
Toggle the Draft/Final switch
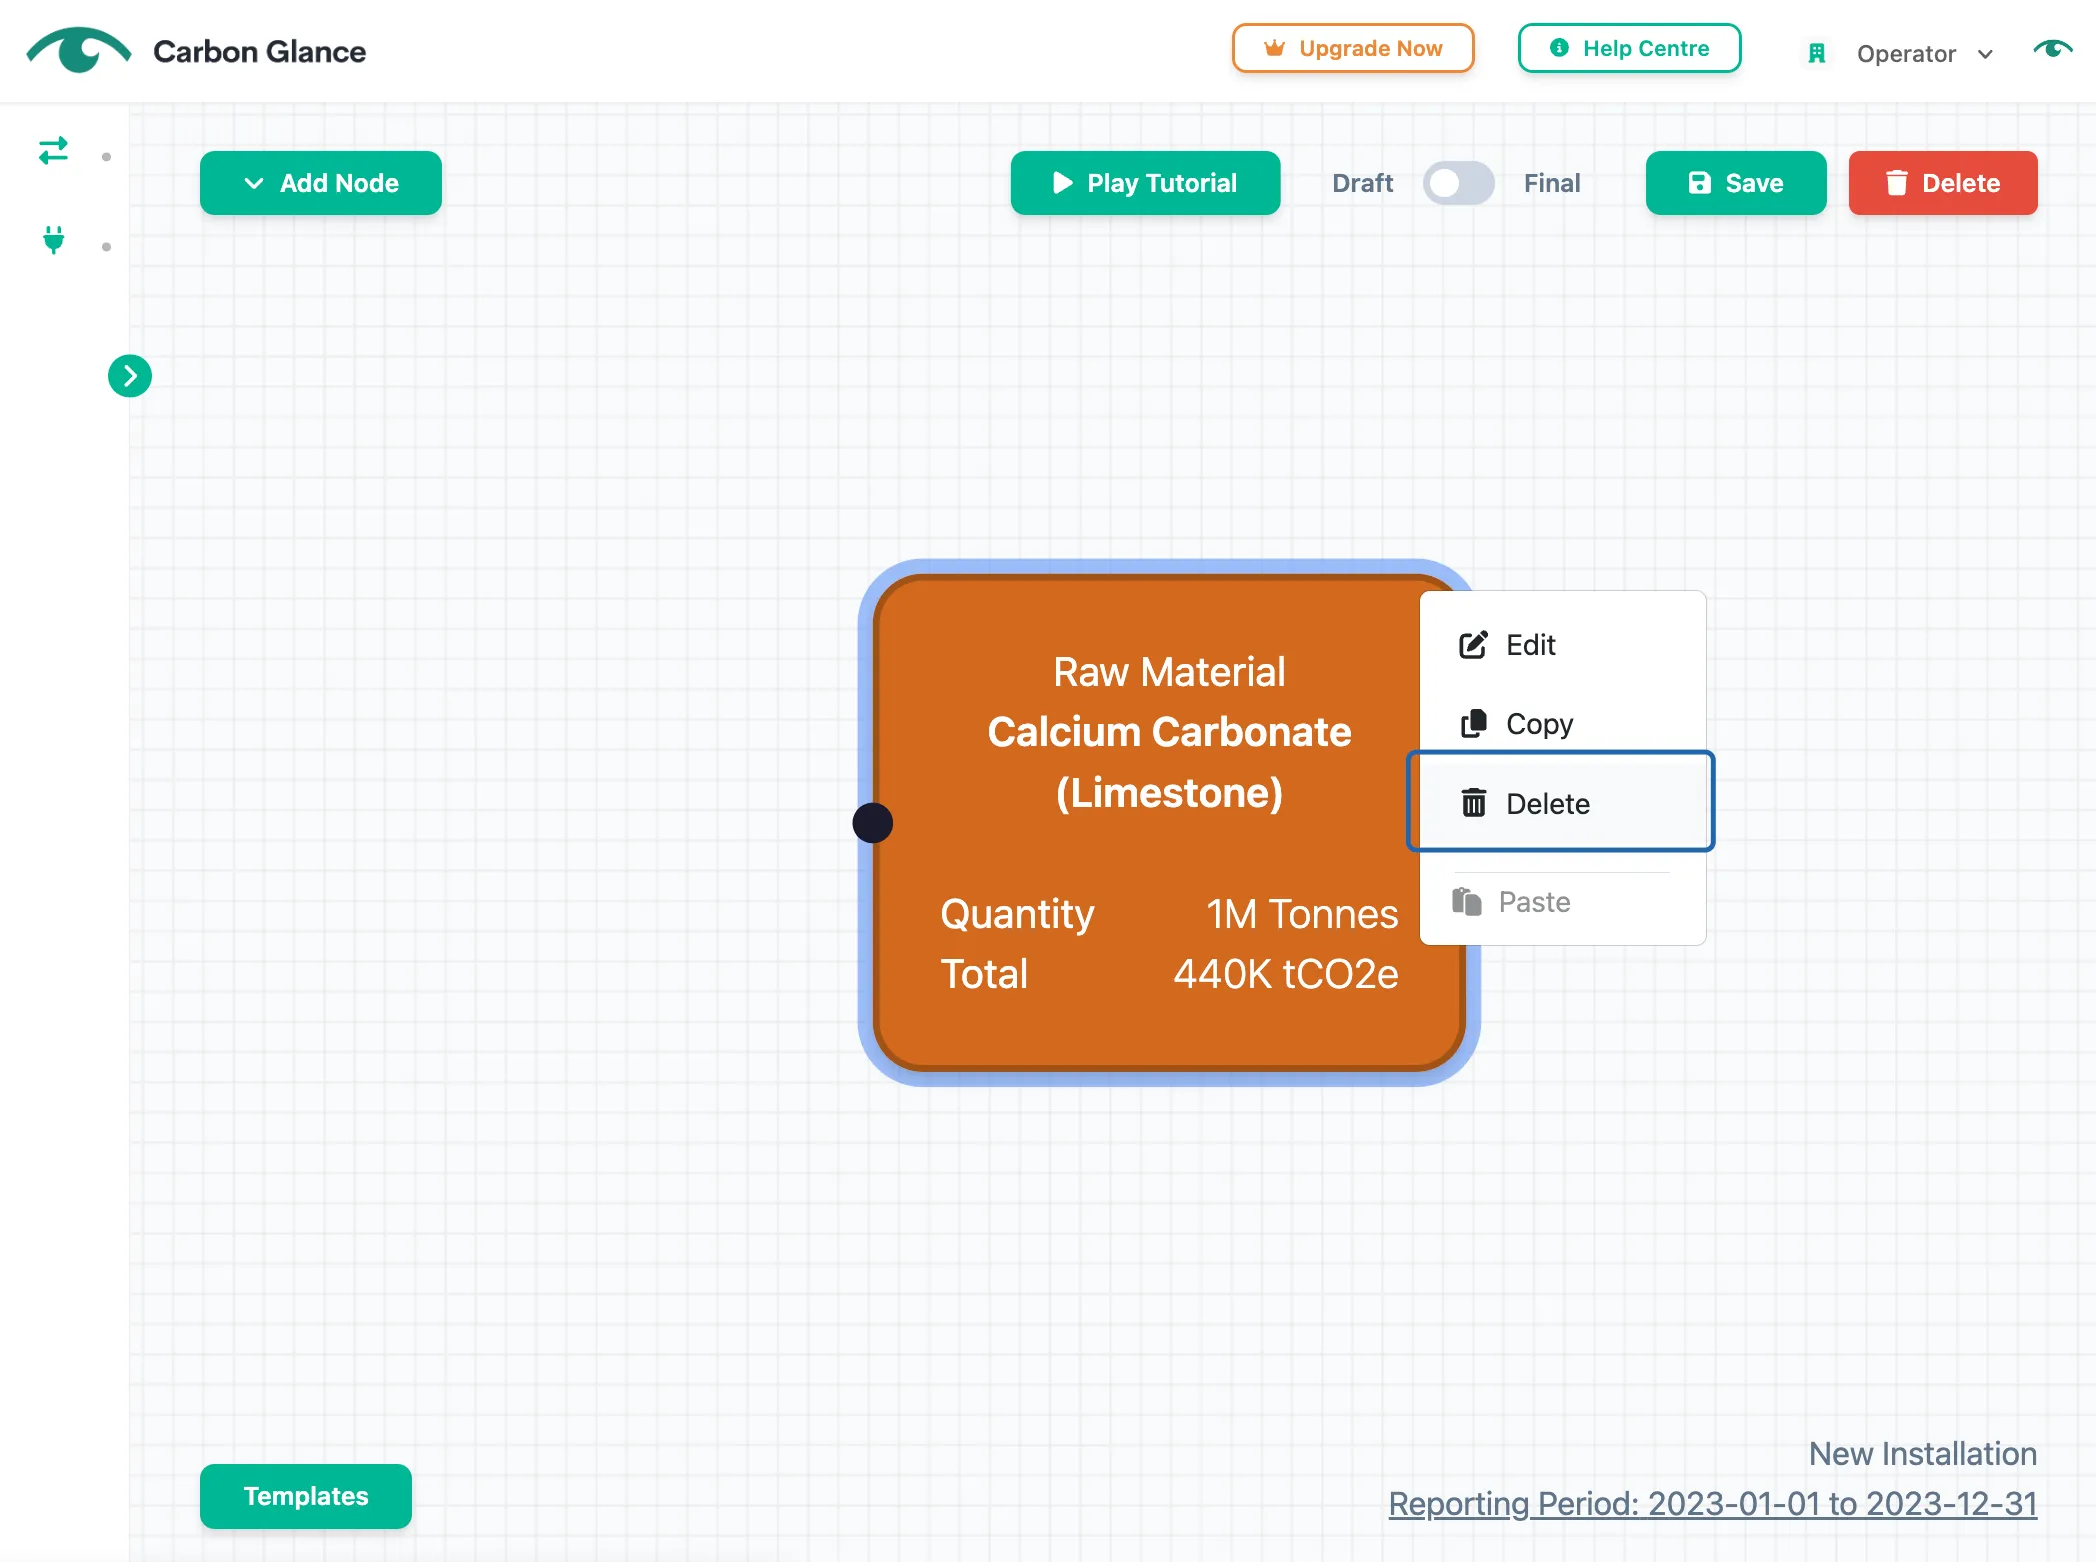click(1458, 183)
